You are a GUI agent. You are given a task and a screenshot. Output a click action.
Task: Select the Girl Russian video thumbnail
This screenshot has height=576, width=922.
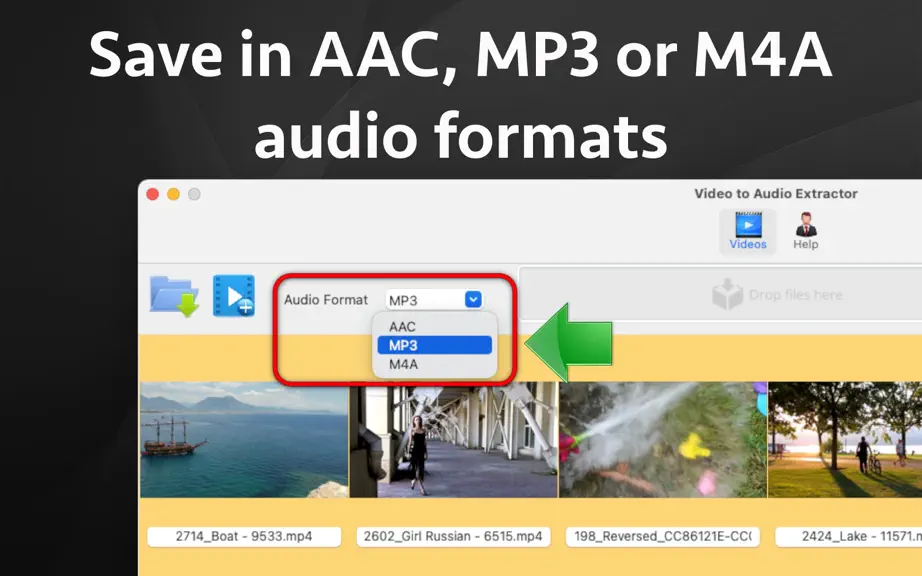pyautogui.click(x=453, y=440)
